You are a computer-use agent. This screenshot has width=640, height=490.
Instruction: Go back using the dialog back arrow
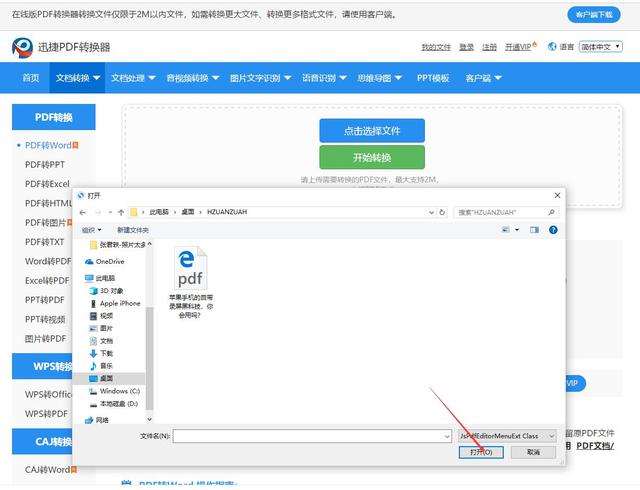(x=83, y=212)
